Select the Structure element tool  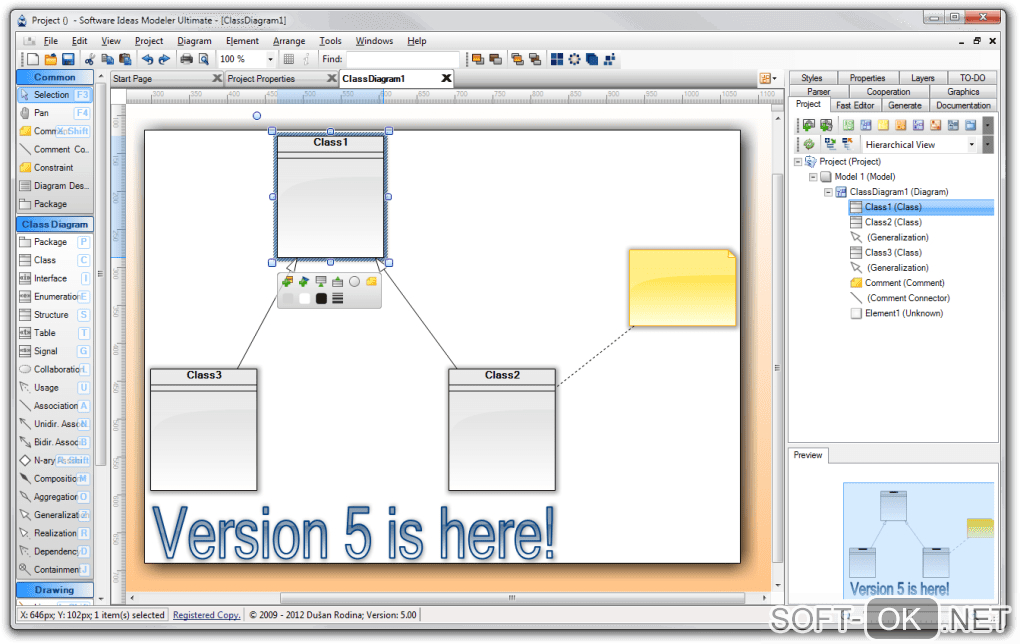click(55, 314)
